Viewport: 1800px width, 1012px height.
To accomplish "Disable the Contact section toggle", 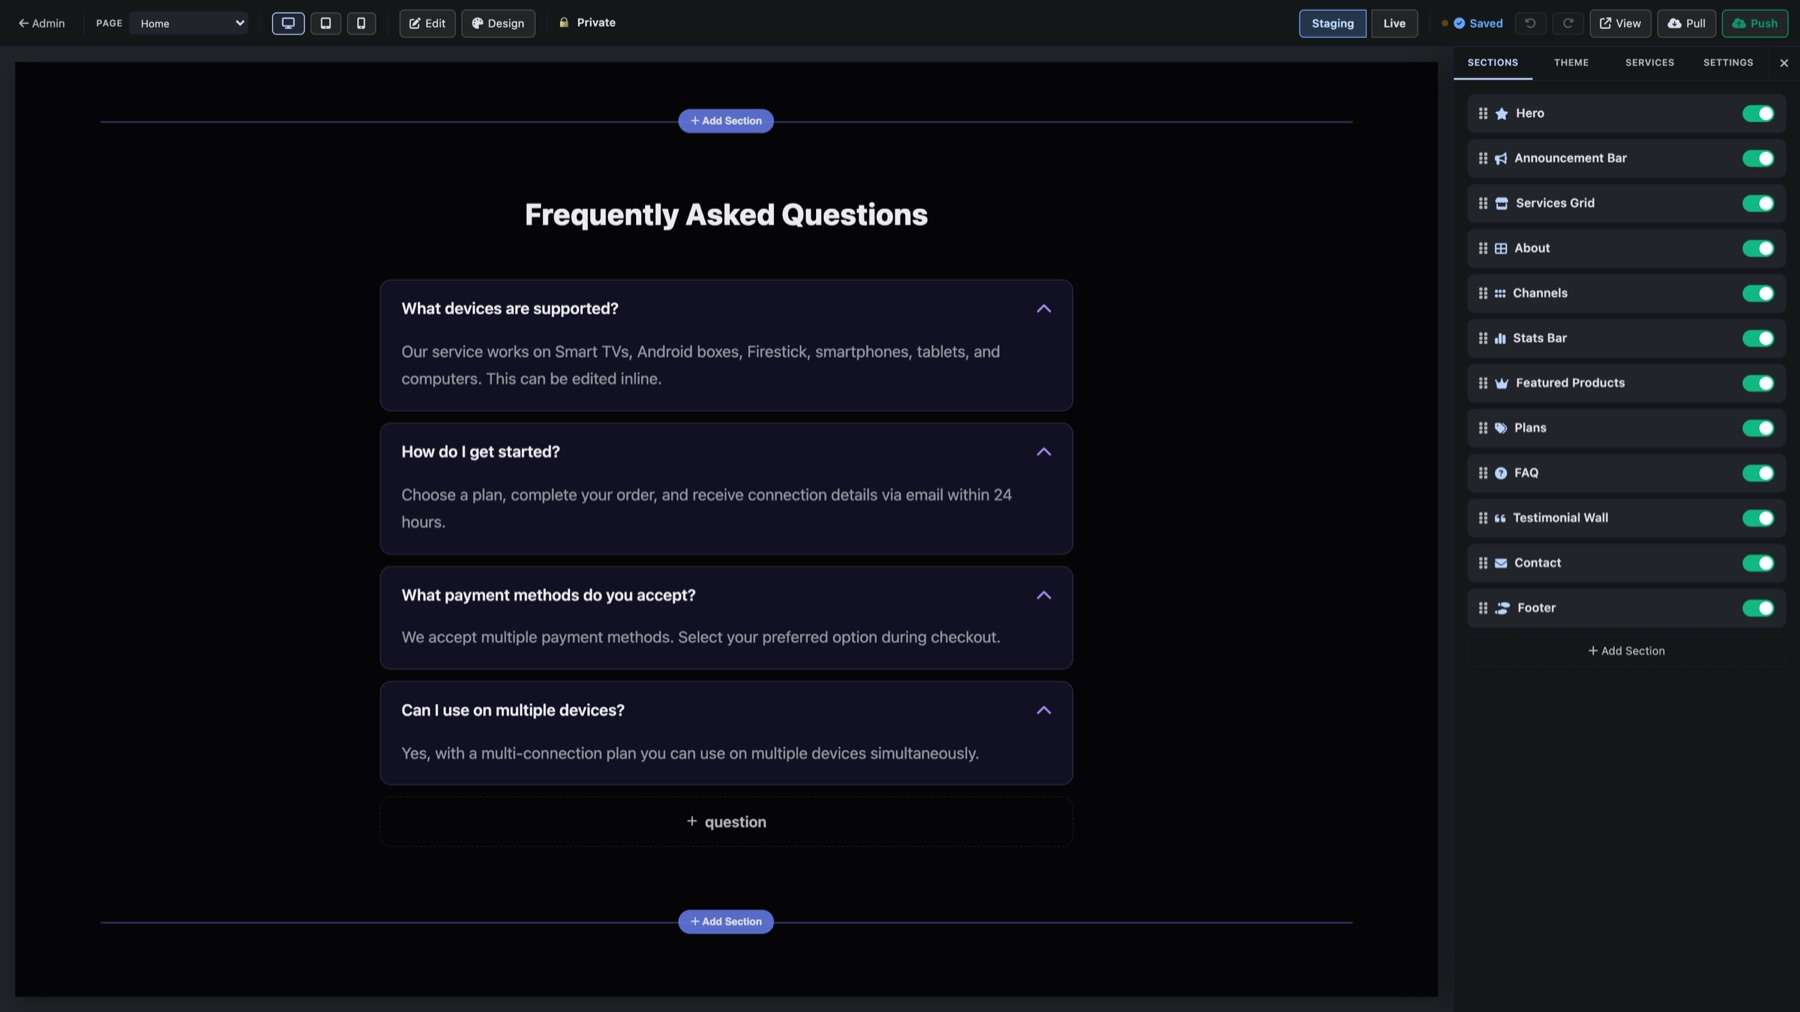I will (x=1758, y=564).
